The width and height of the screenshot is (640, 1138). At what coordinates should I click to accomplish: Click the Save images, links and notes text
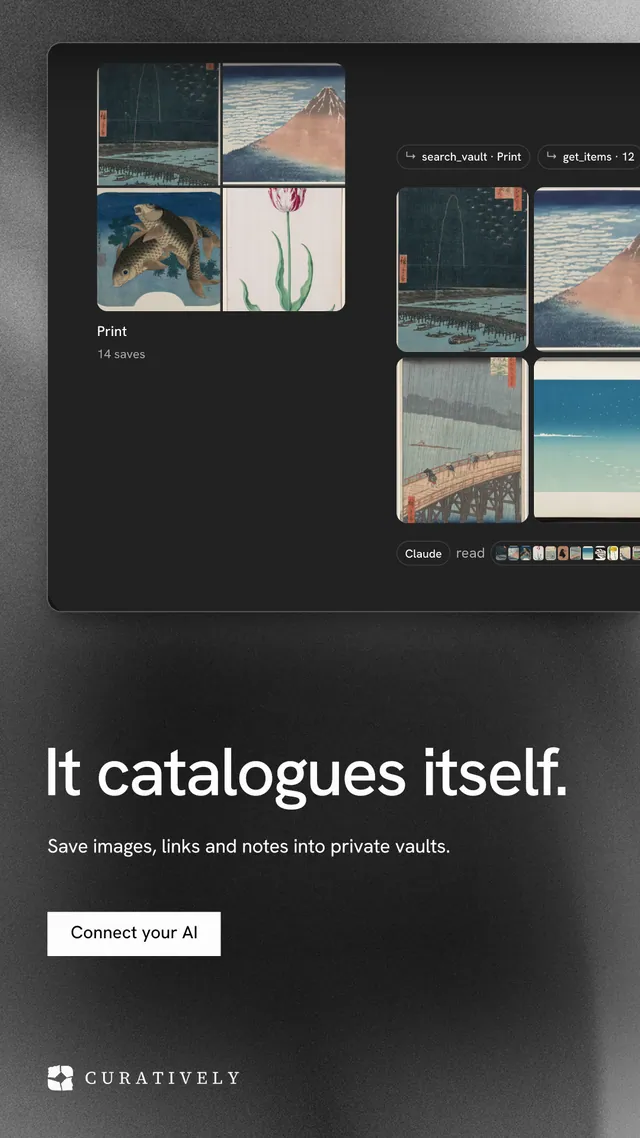pos(249,846)
